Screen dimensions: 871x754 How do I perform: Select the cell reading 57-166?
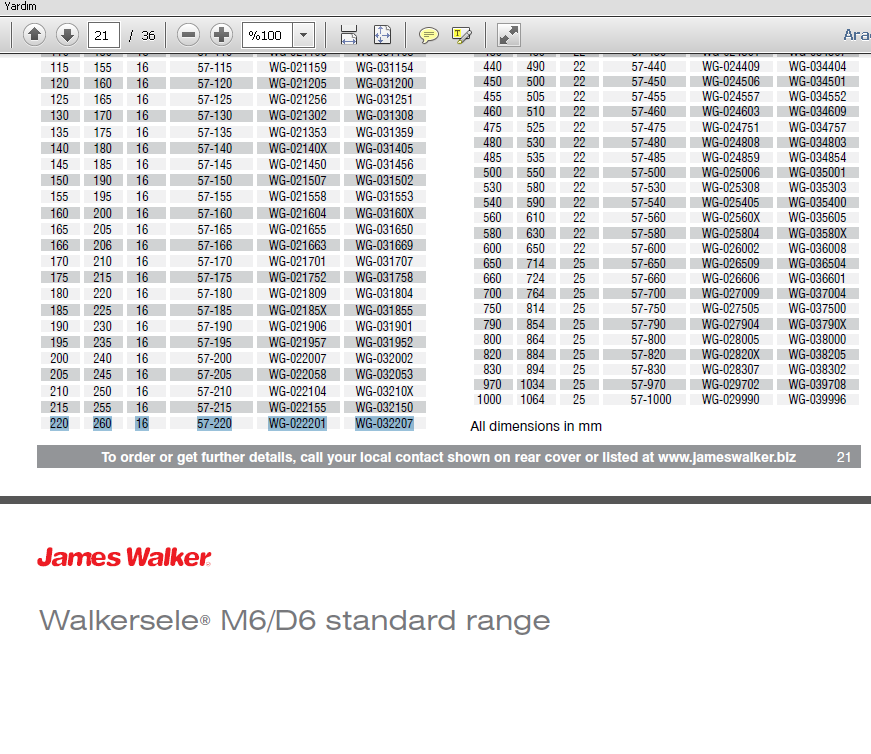coord(214,246)
